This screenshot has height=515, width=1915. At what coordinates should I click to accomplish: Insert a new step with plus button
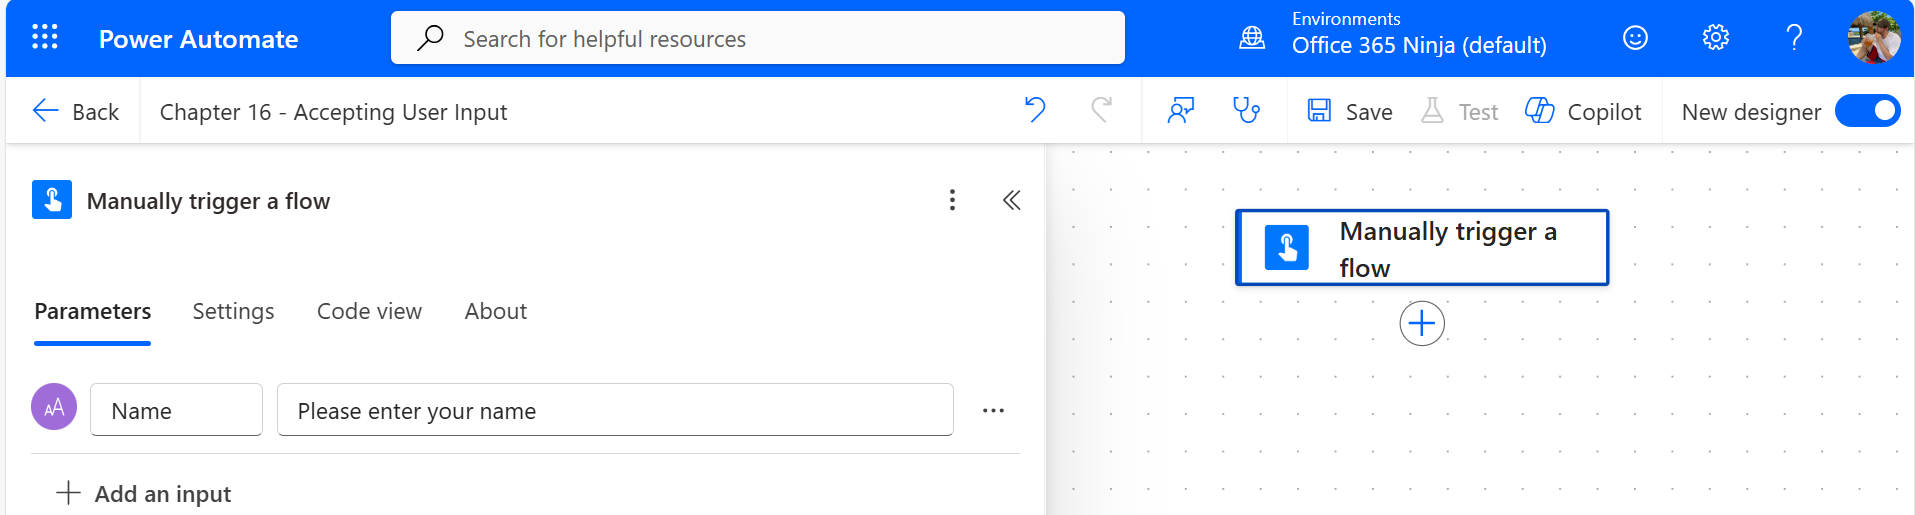(1422, 324)
